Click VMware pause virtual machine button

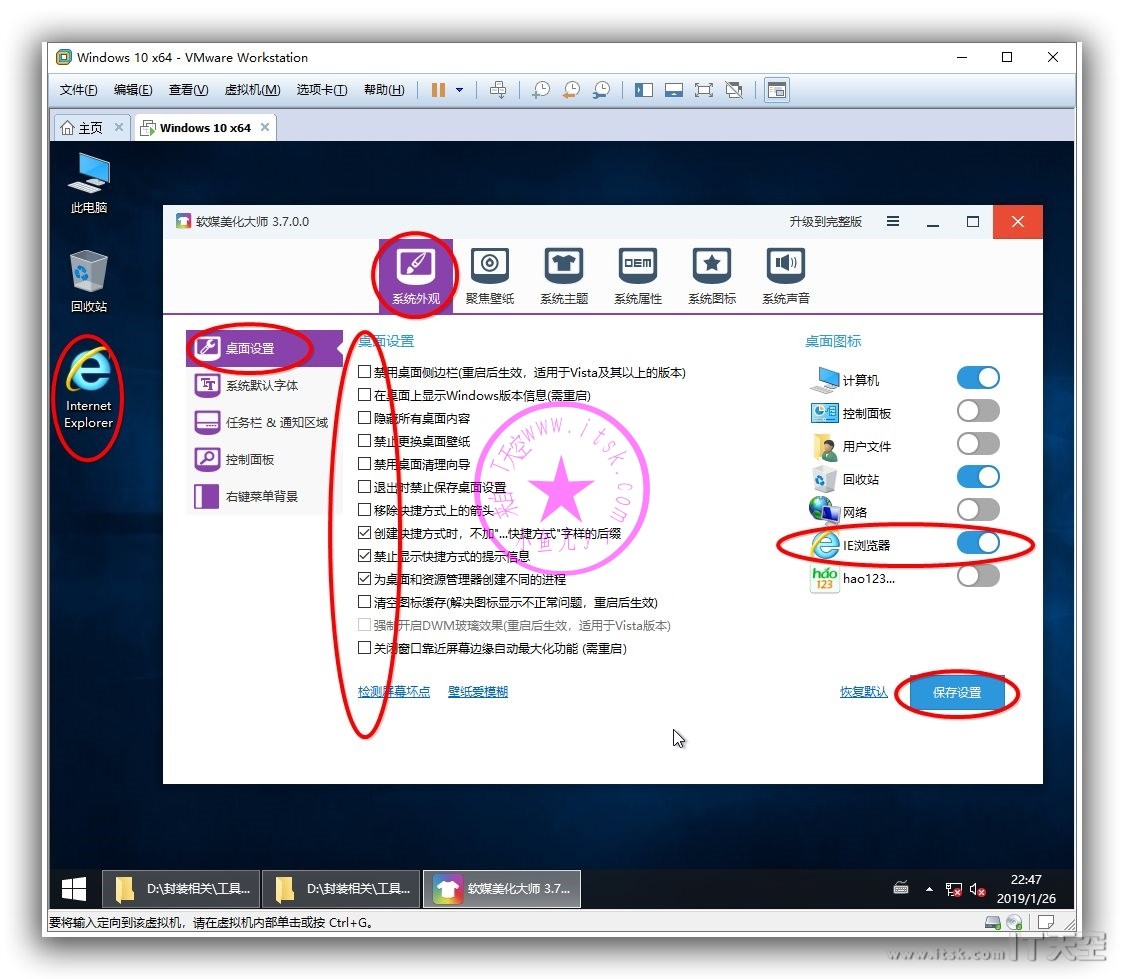pyautogui.click(x=438, y=90)
